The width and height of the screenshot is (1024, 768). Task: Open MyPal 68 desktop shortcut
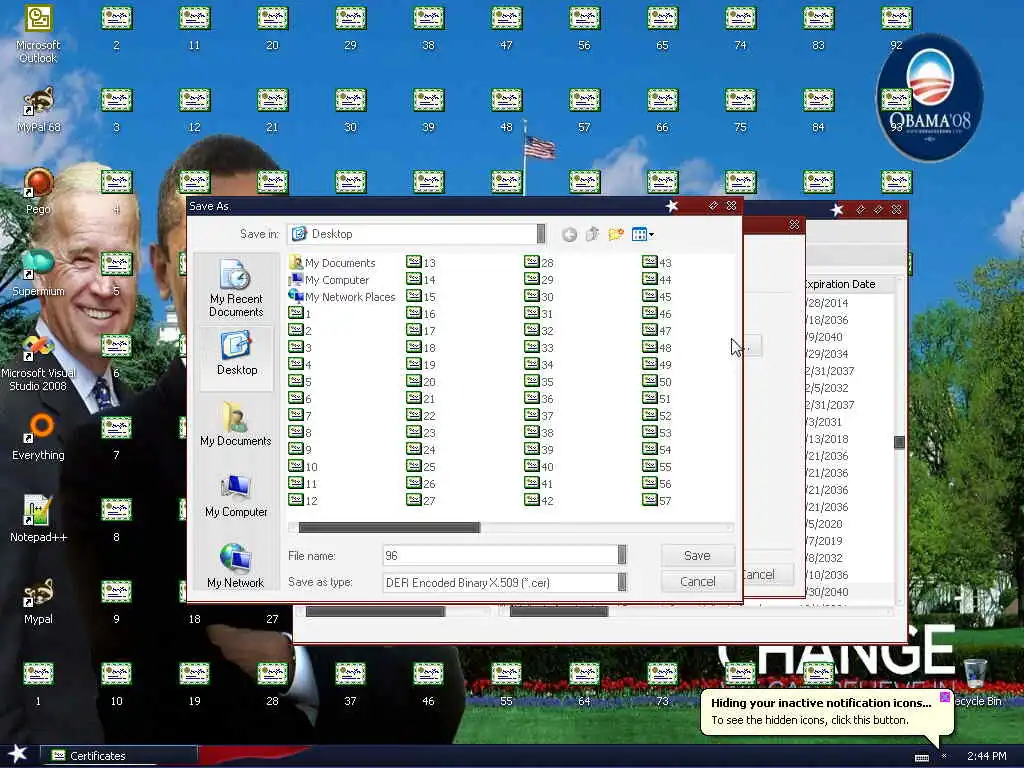38,110
